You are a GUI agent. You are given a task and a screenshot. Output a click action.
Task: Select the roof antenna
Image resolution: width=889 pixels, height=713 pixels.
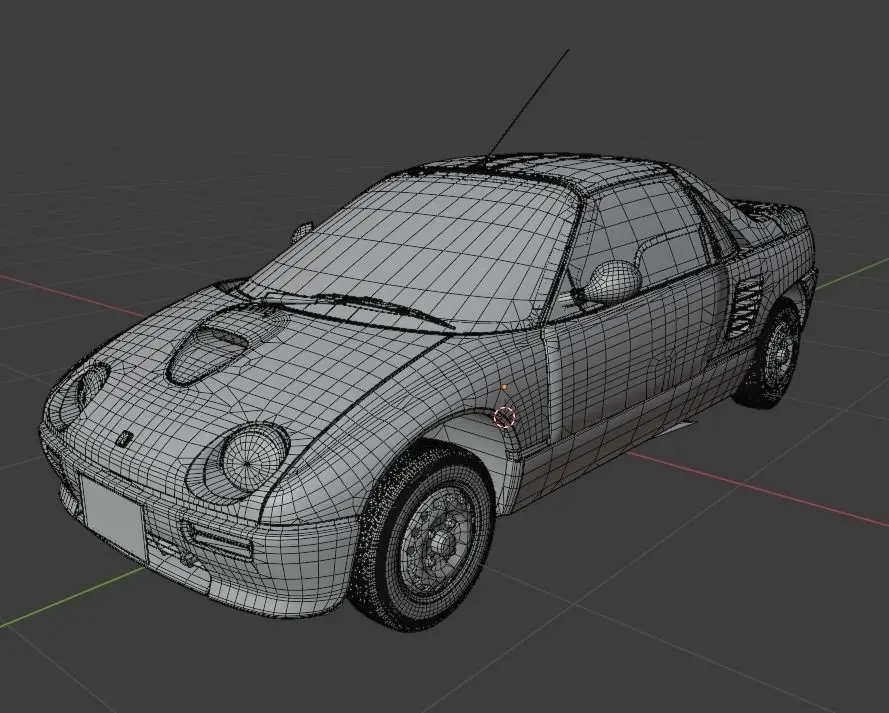(528, 103)
